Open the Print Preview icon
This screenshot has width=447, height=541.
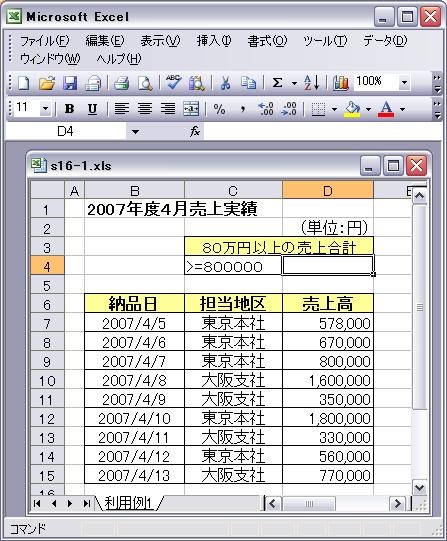tap(145, 83)
